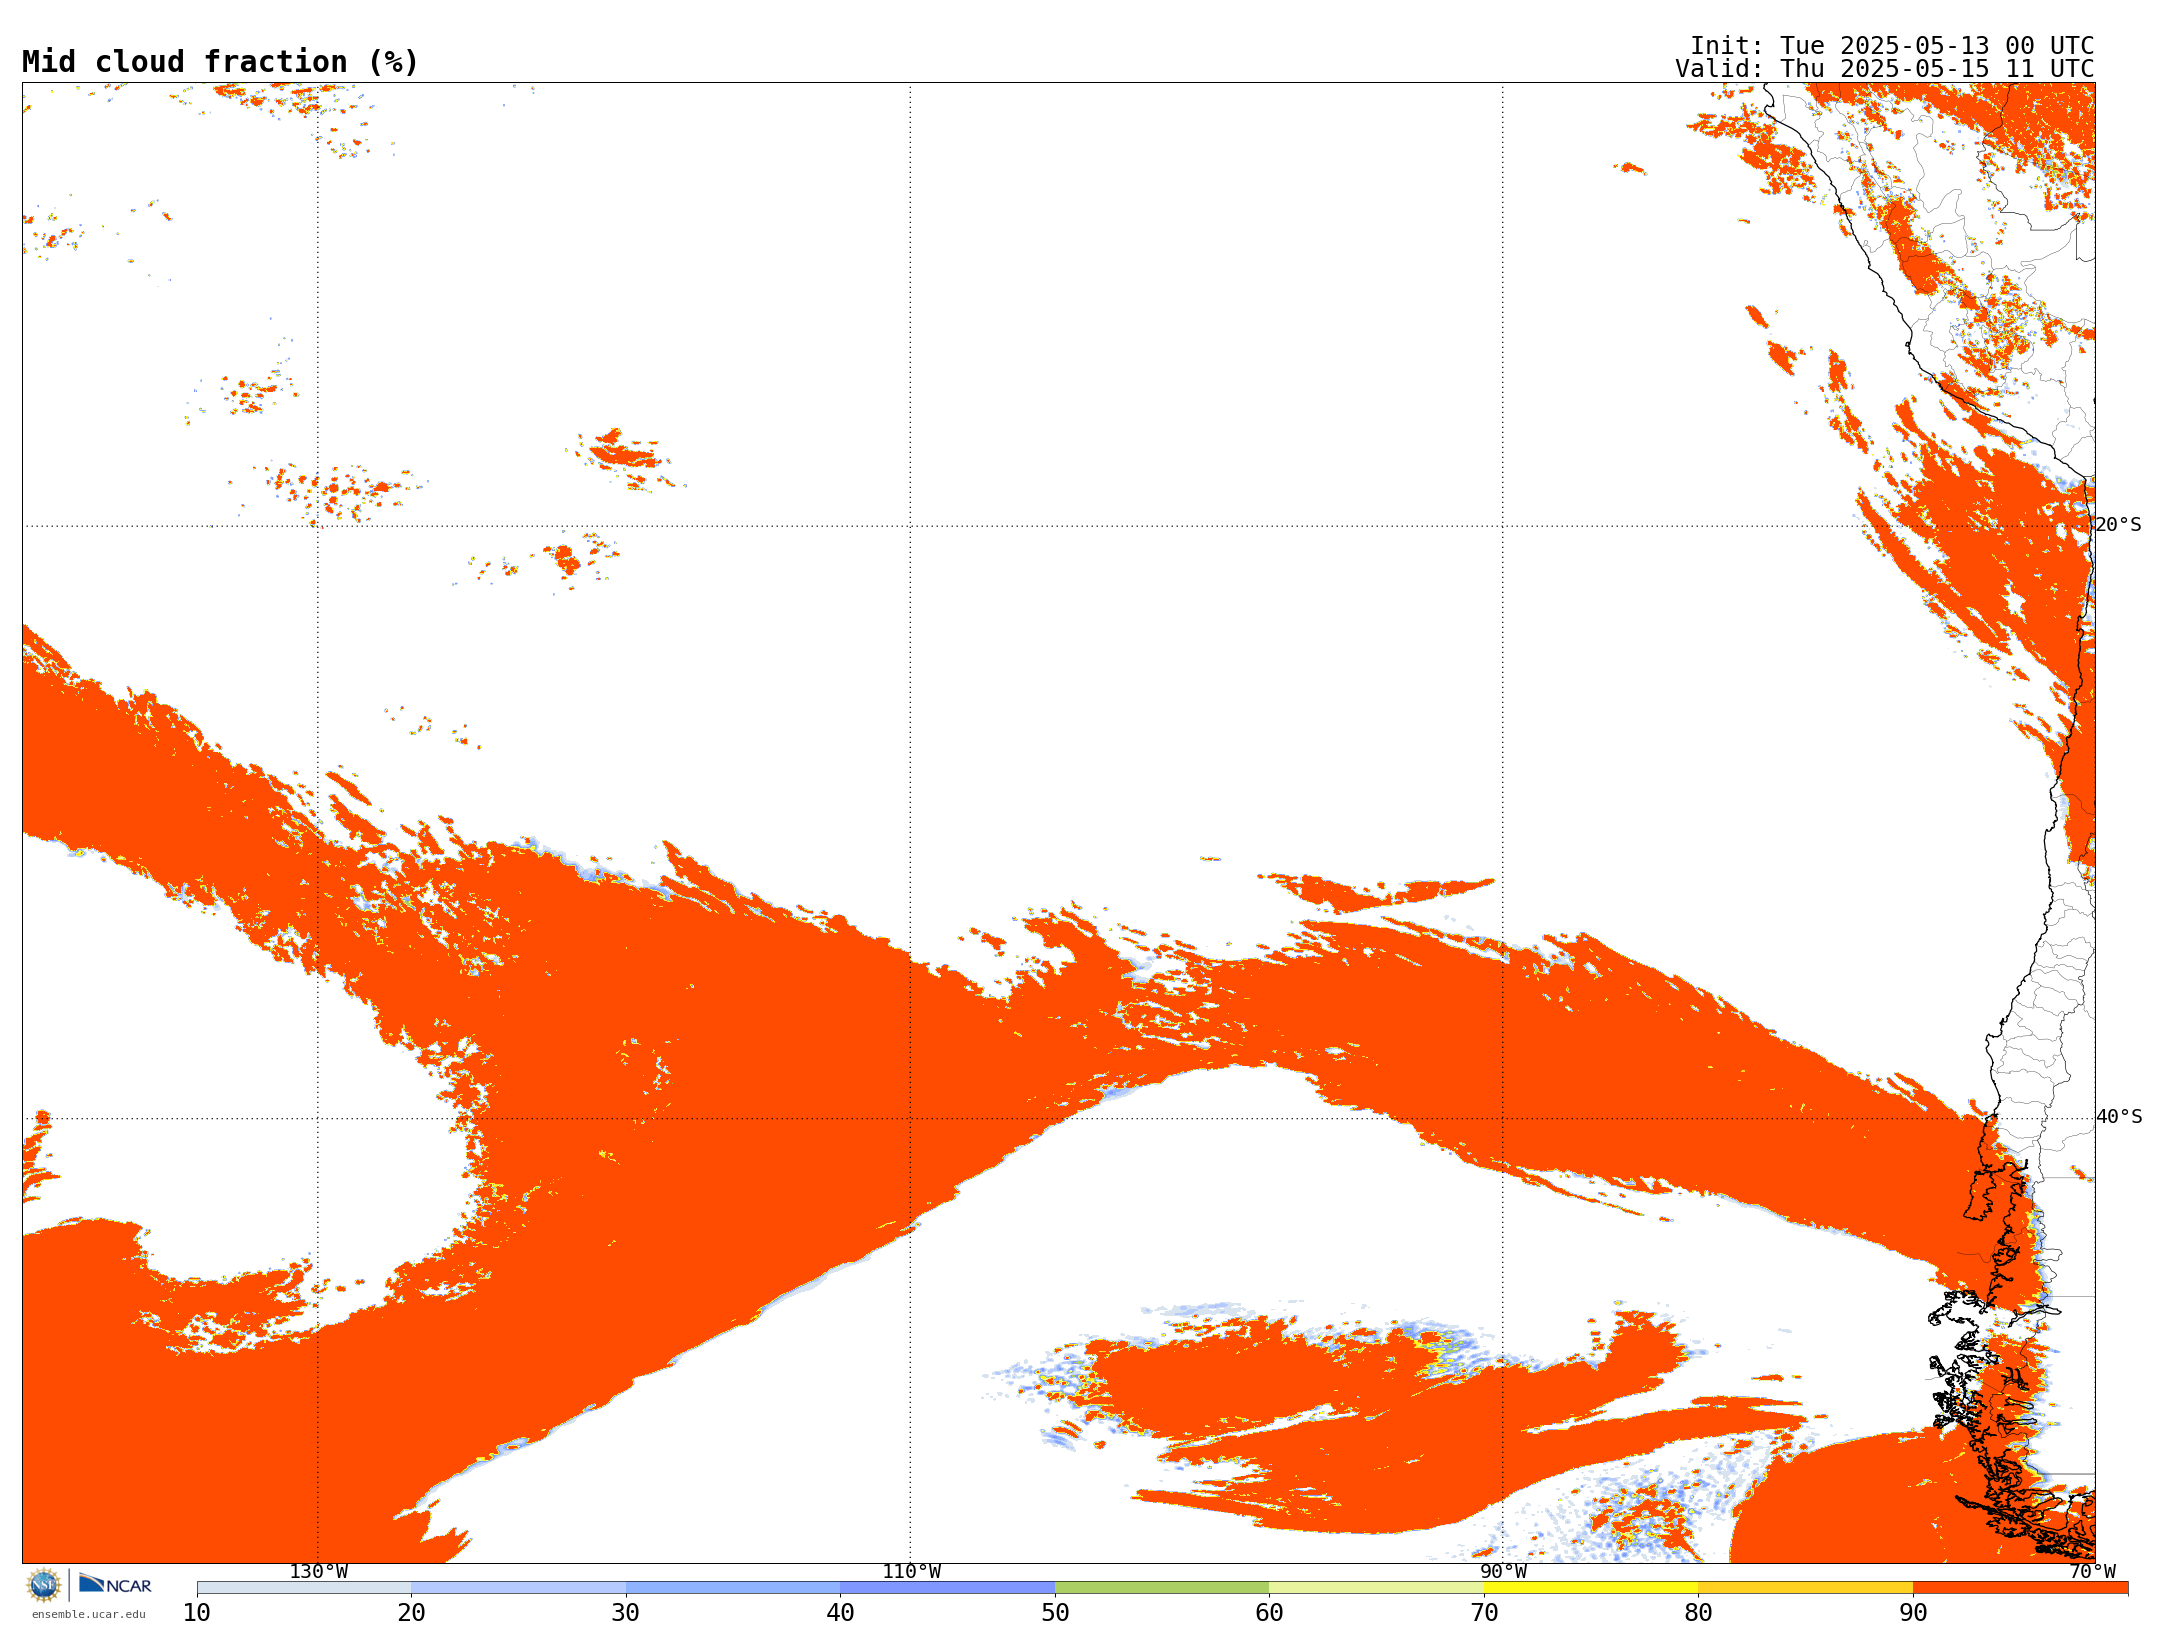This screenshot has height=1626, width=2160.
Task: Click the colorbar tick label 80
Action: point(1698,1613)
